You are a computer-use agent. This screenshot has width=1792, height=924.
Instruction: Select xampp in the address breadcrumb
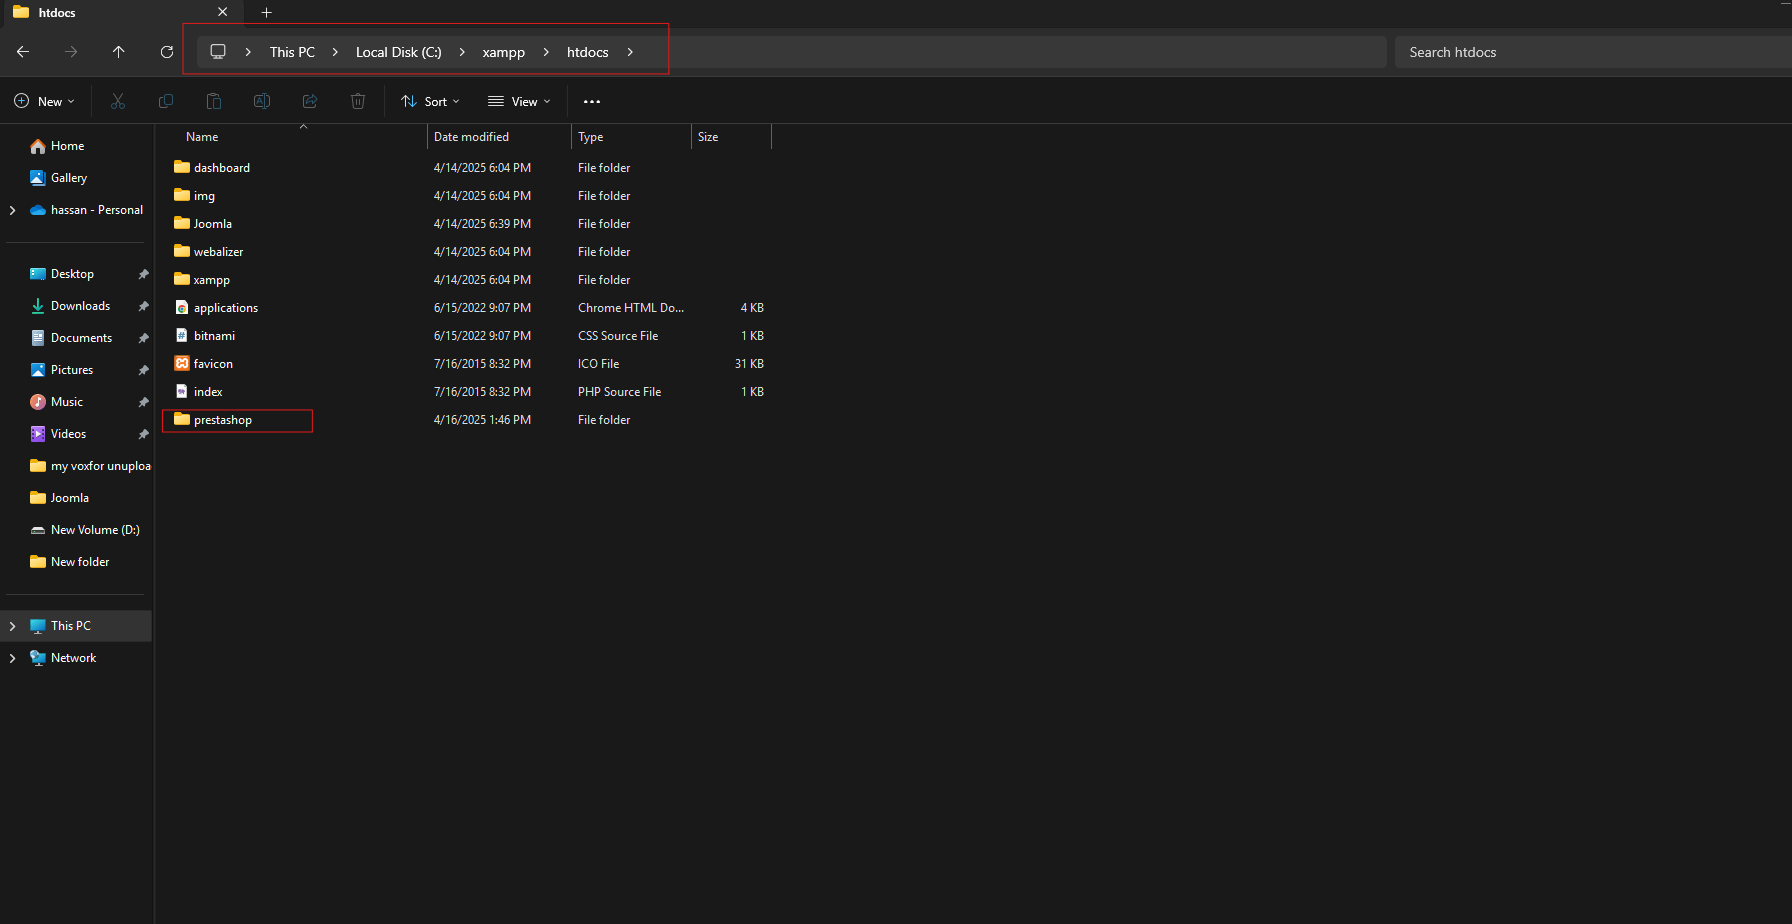[x=503, y=52]
